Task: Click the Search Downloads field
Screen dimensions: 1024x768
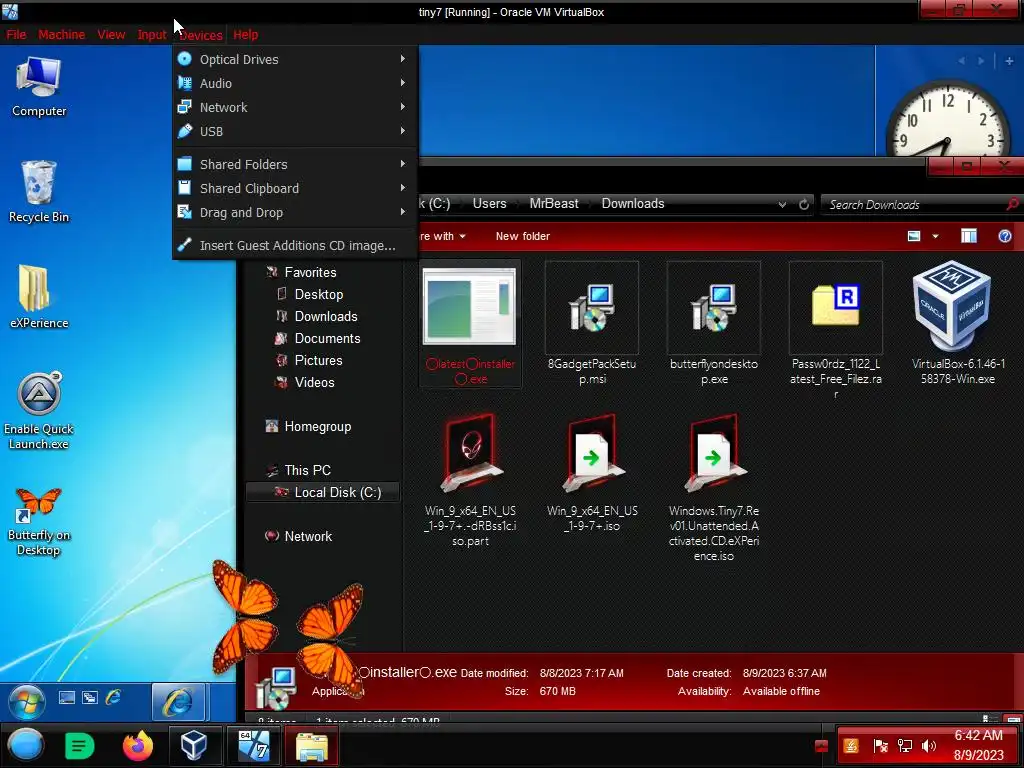Action: coord(921,204)
